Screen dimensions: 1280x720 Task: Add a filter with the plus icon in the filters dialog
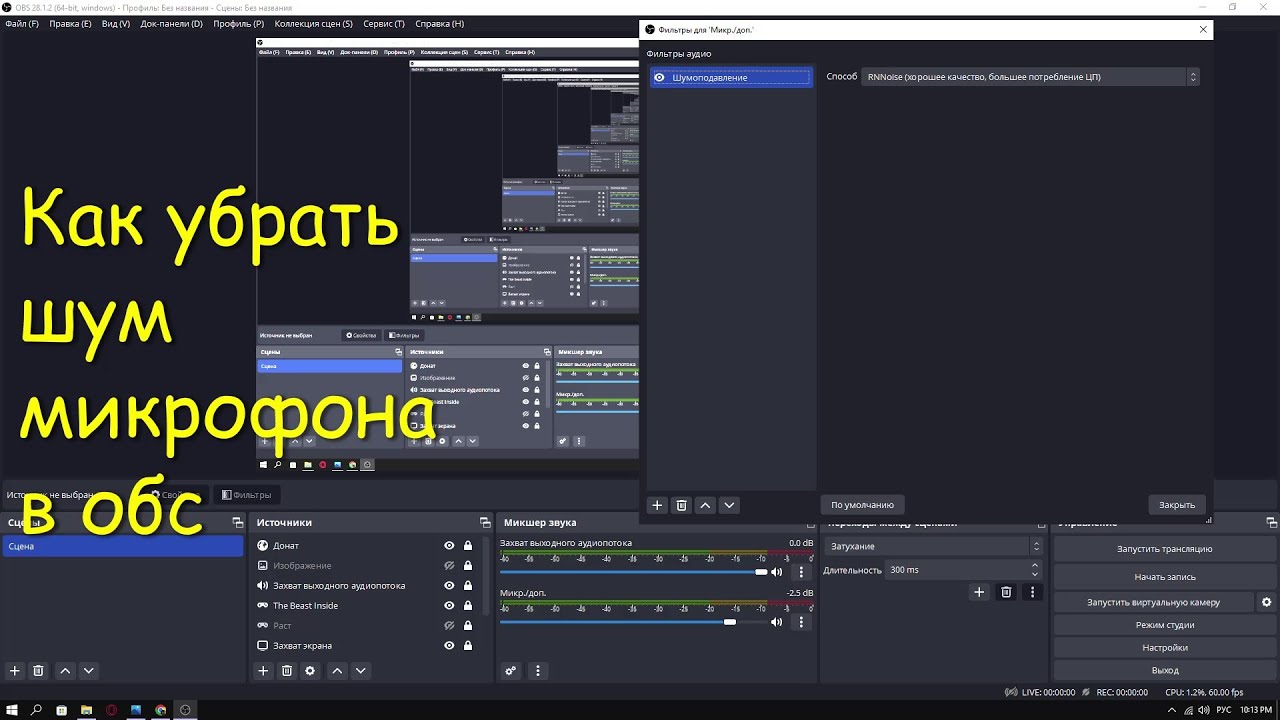tap(657, 505)
